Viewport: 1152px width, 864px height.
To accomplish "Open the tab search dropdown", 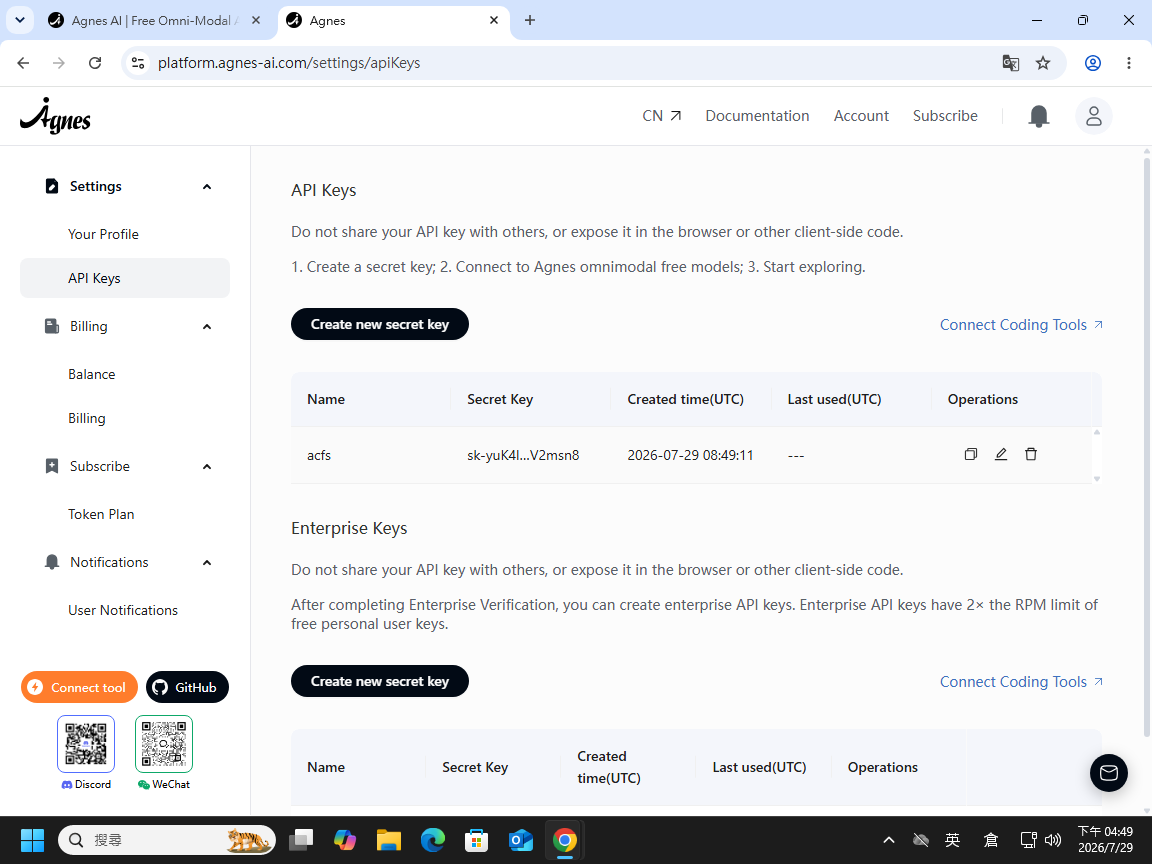I will click(x=20, y=21).
